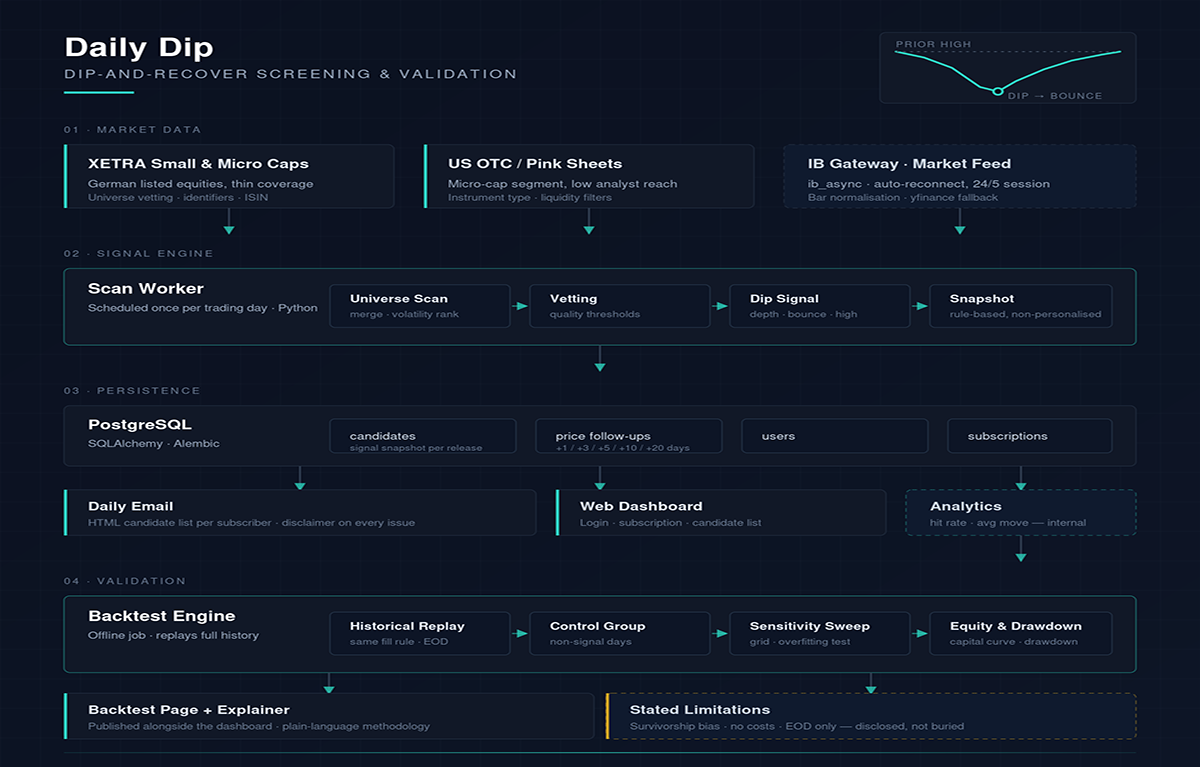Open the Daily Email card
The width and height of the screenshot is (1200, 767).
(x=300, y=512)
